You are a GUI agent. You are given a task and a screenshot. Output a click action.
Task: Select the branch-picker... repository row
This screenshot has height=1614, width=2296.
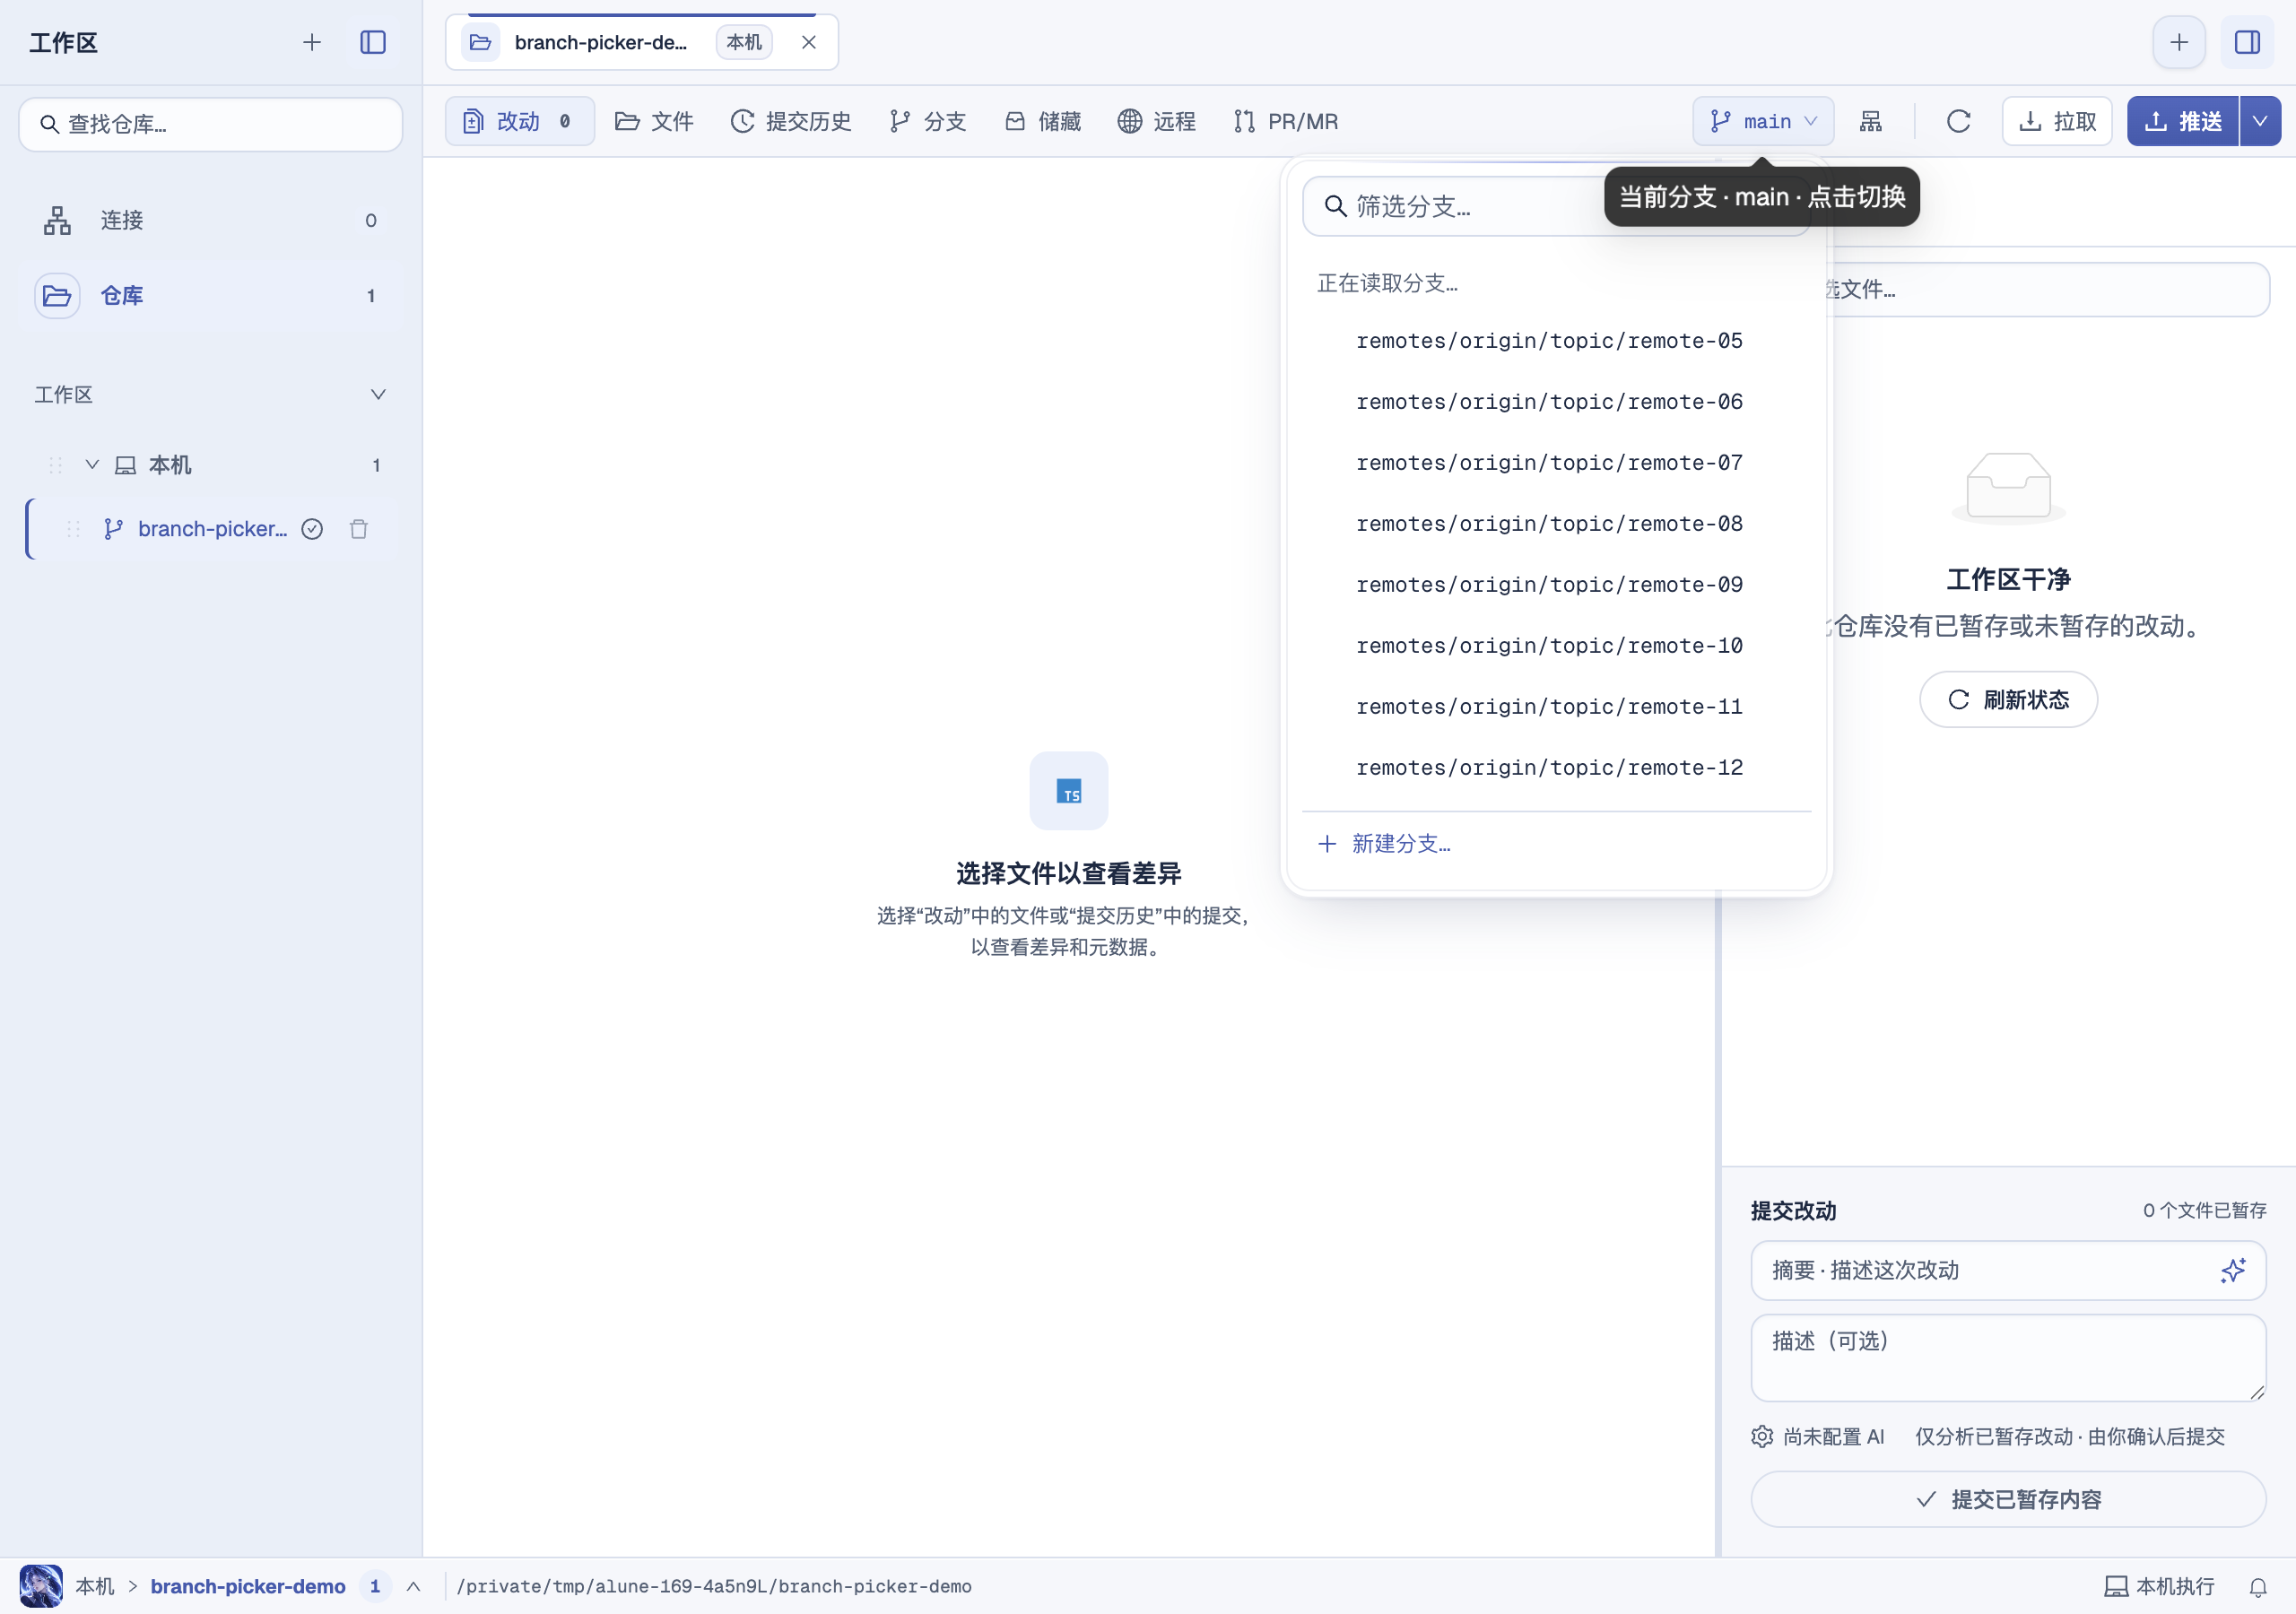click(212, 529)
